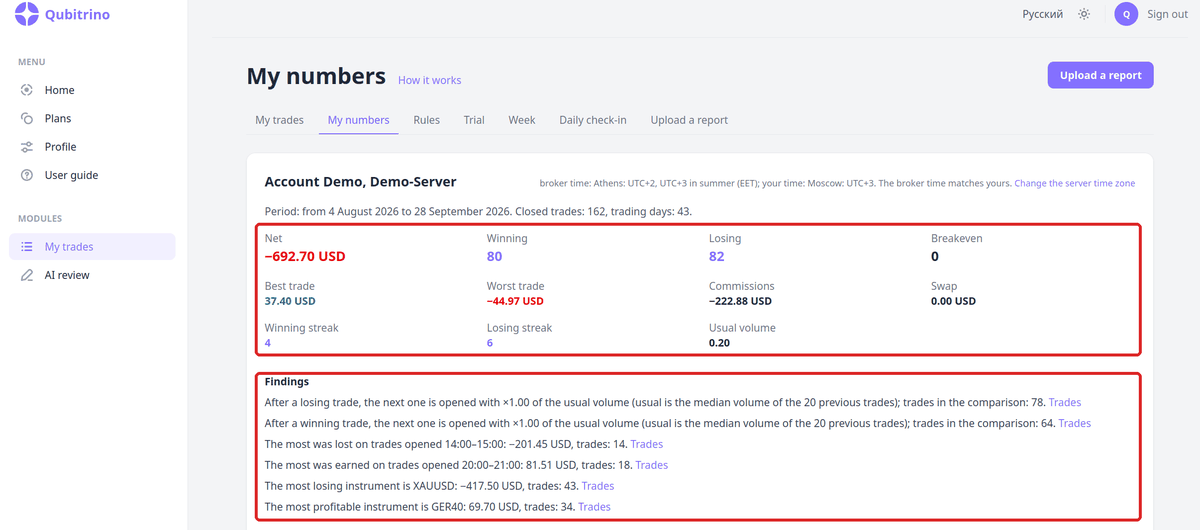Viewport: 1200px width, 530px height.
Task: Click the My numbers page title
Action: tap(316, 76)
